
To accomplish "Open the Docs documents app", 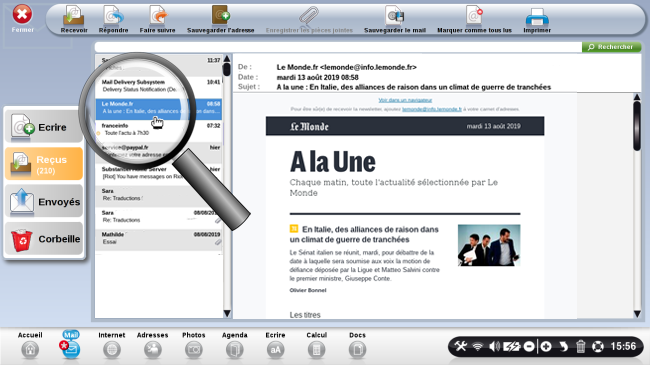I will pyautogui.click(x=357, y=345).
